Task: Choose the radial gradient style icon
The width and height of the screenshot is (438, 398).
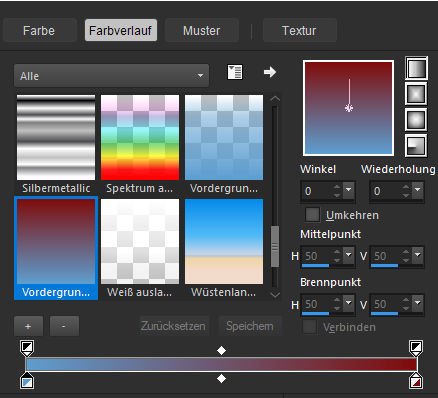Action: click(416, 146)
